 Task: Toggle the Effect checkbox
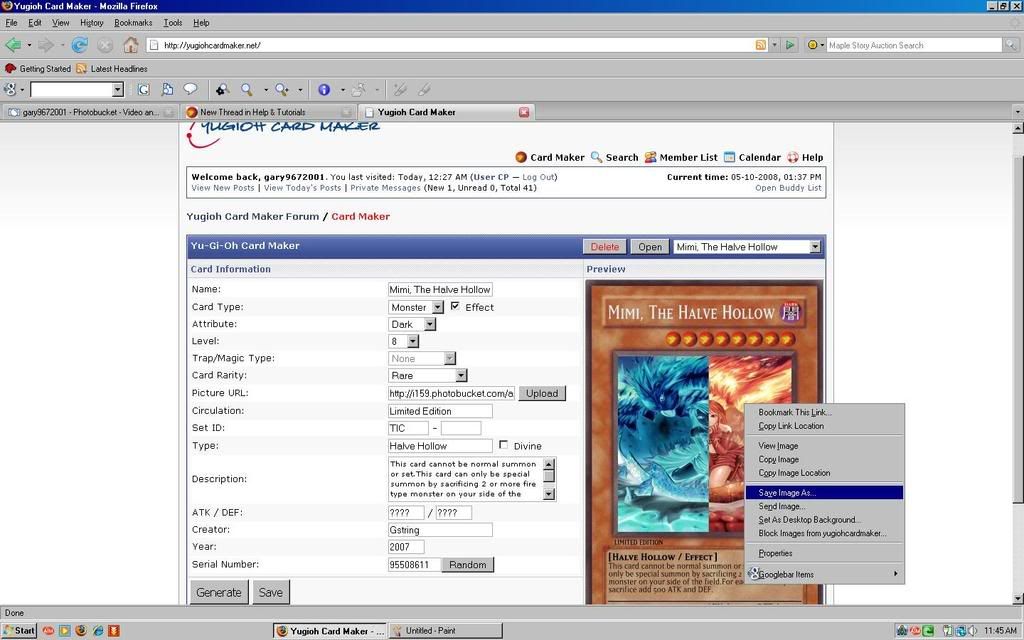coord(455,306)
